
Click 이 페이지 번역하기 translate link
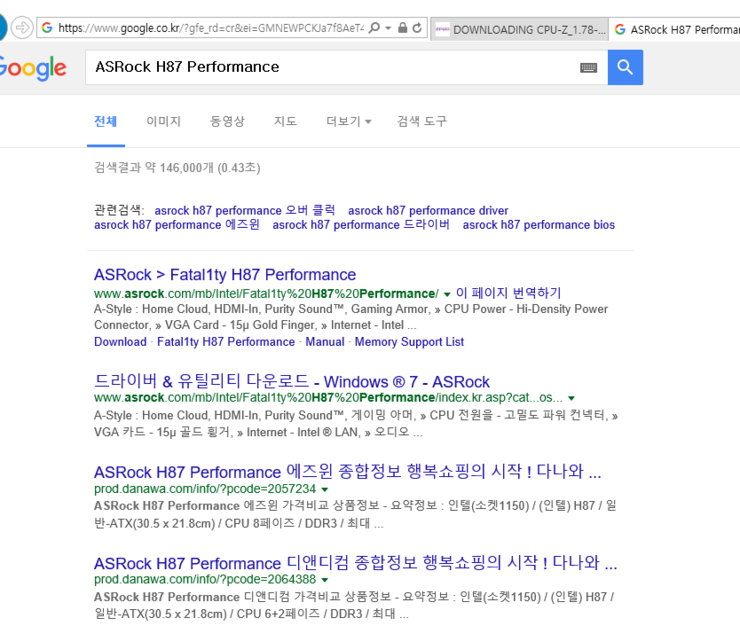[x=508, y=293]
